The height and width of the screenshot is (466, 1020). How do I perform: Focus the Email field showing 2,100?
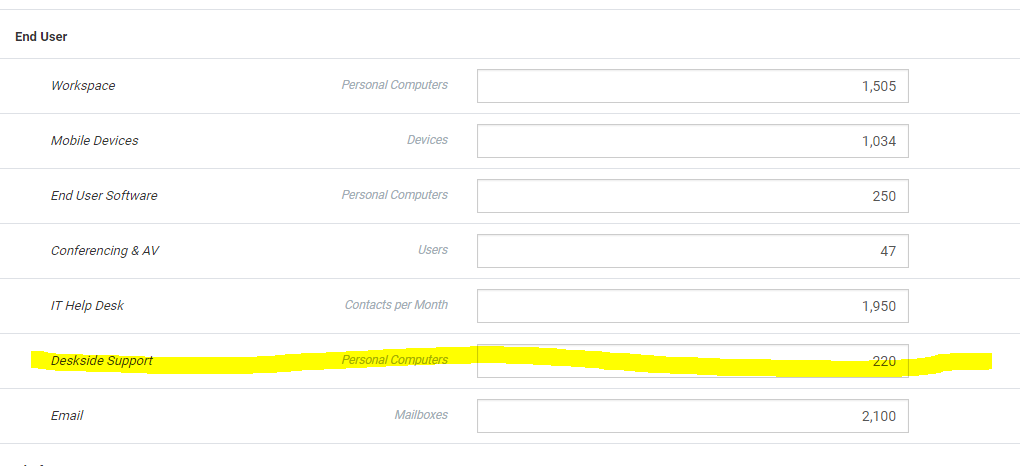[x=693, y=416]
